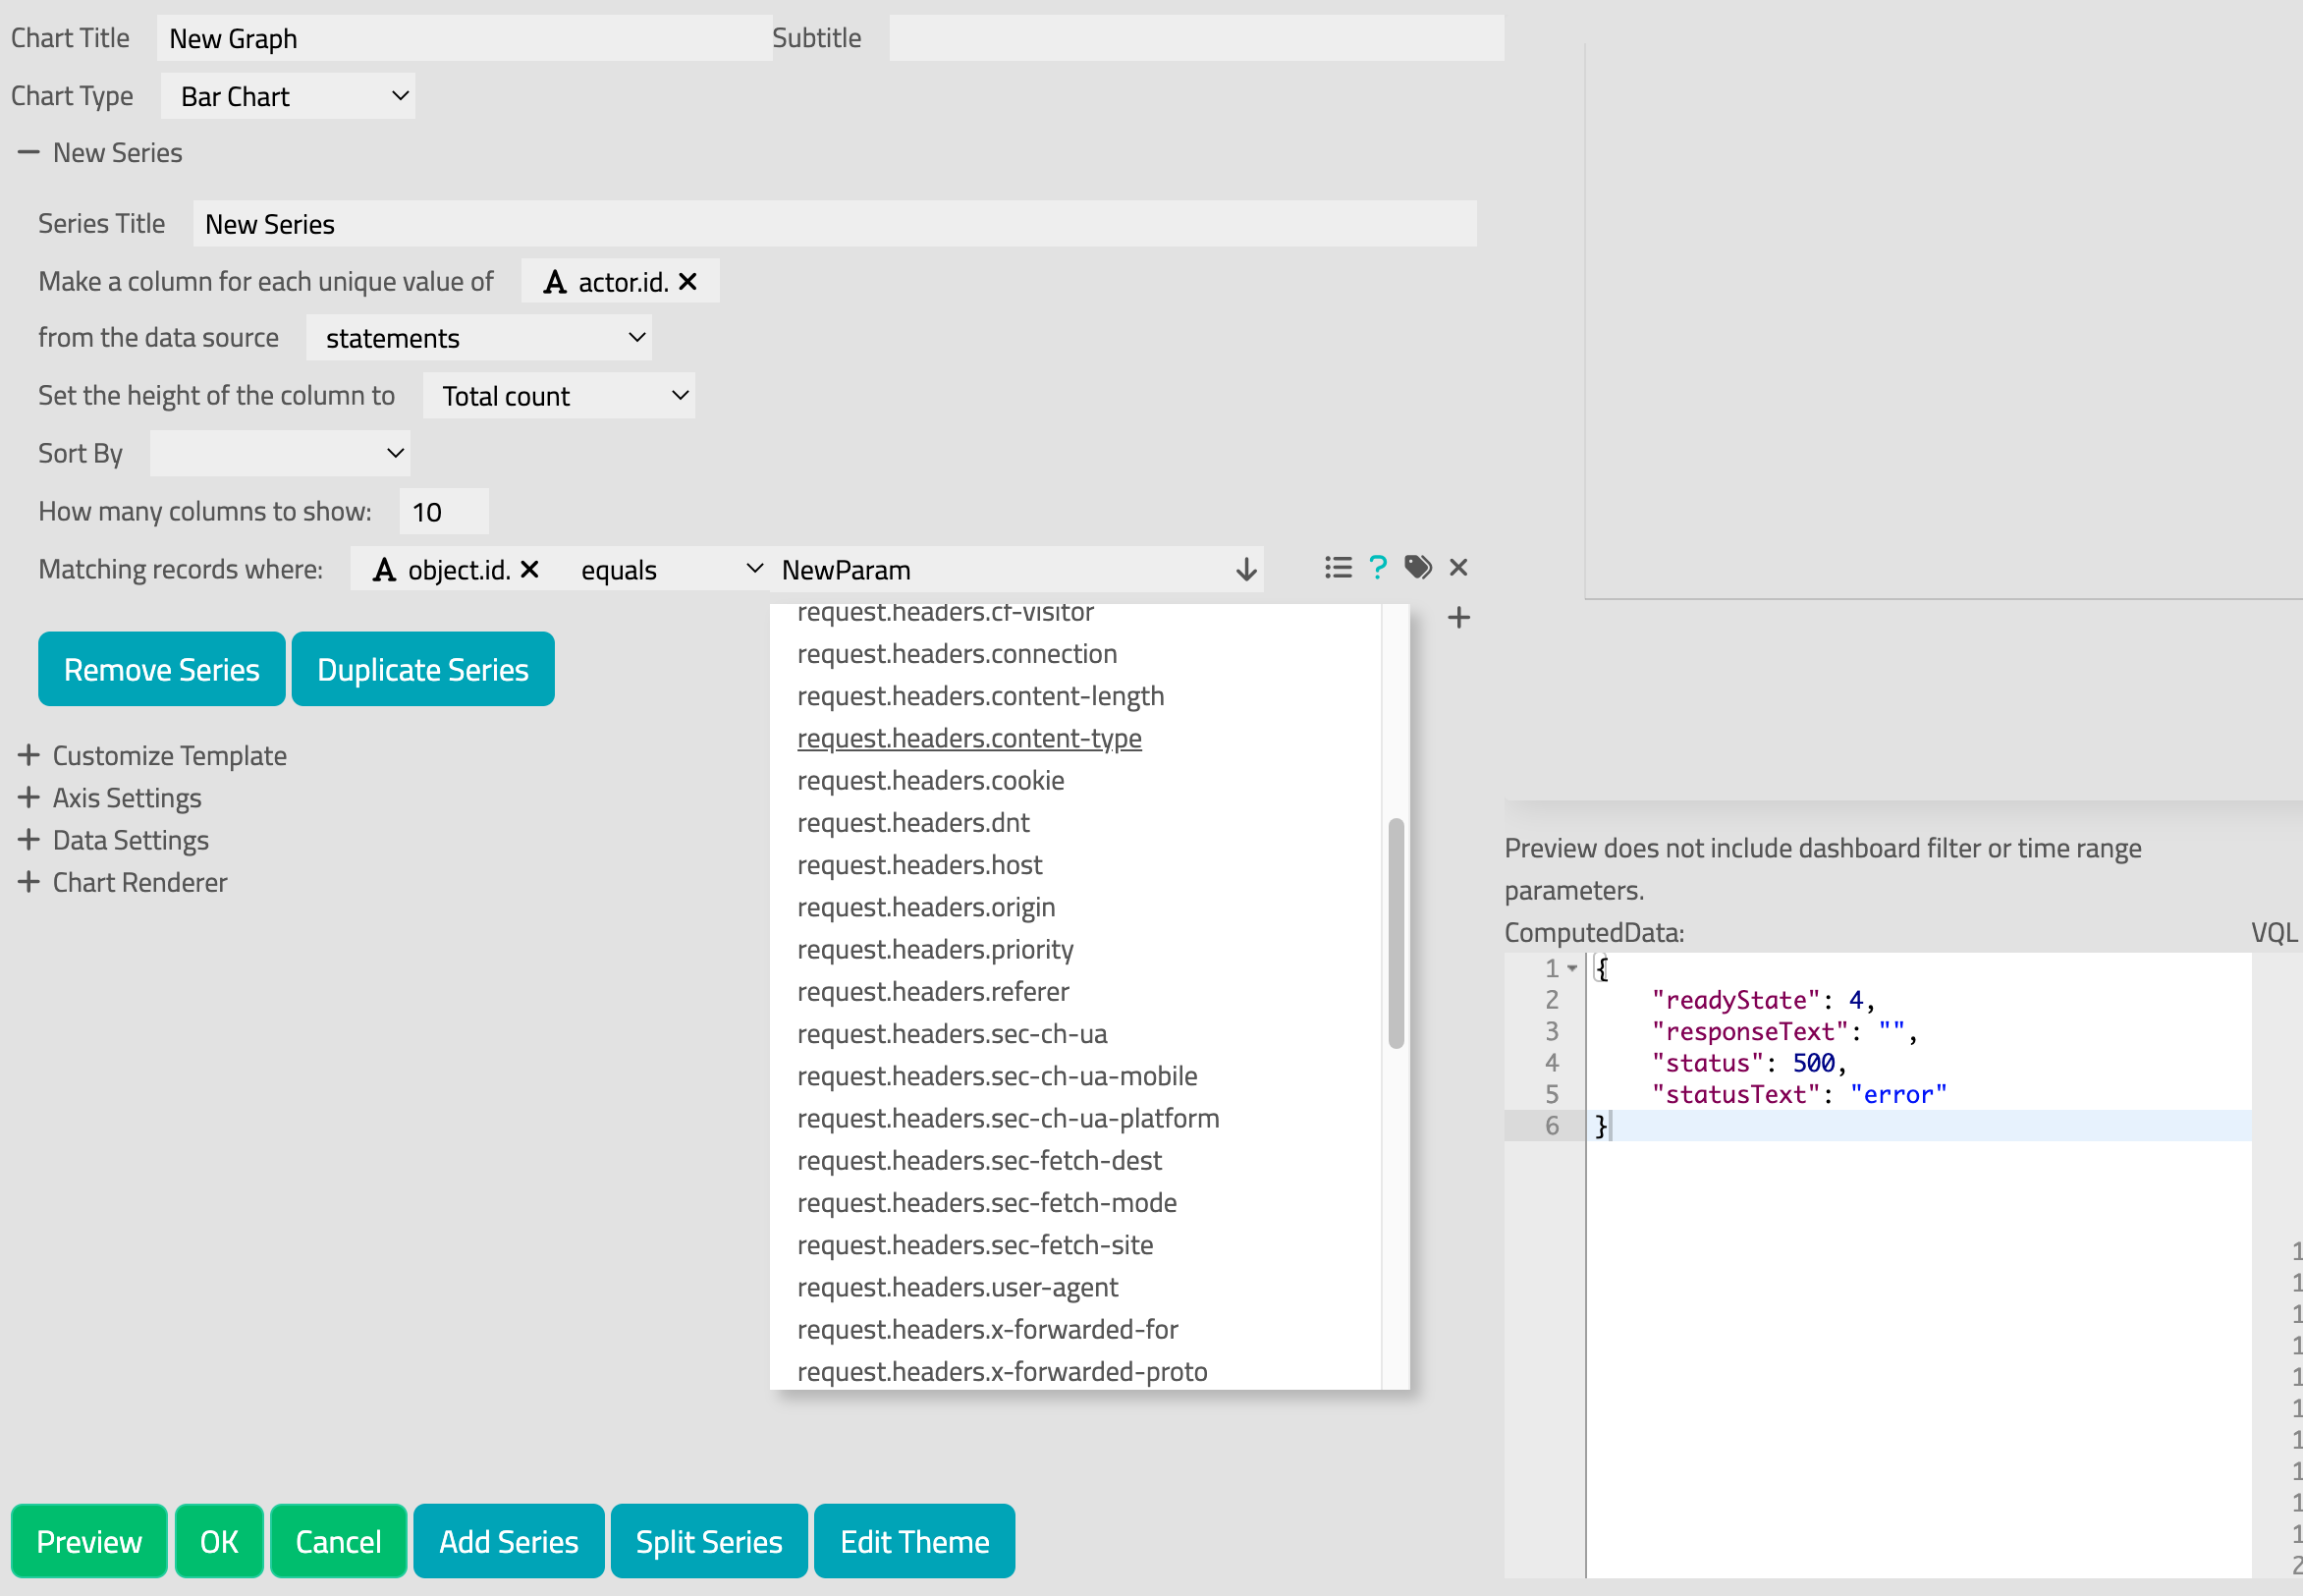Select request.headers.content-type from list

coord(968,738)
